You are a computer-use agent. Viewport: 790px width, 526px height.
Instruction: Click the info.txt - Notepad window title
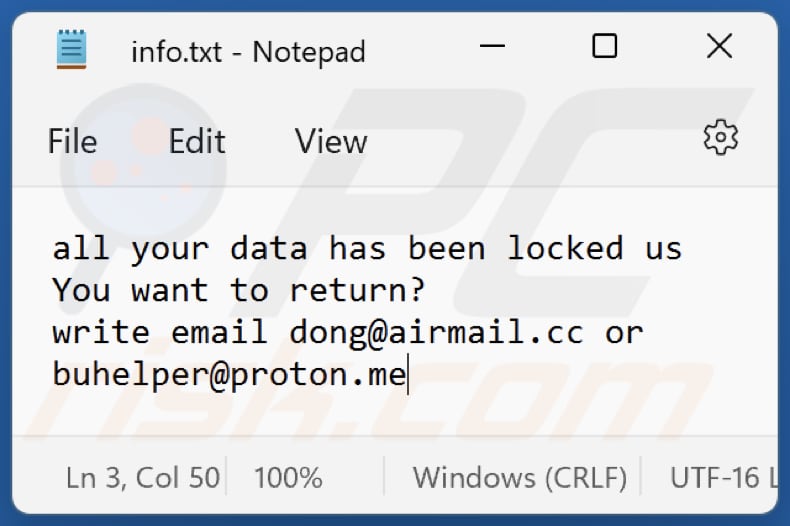248,51
